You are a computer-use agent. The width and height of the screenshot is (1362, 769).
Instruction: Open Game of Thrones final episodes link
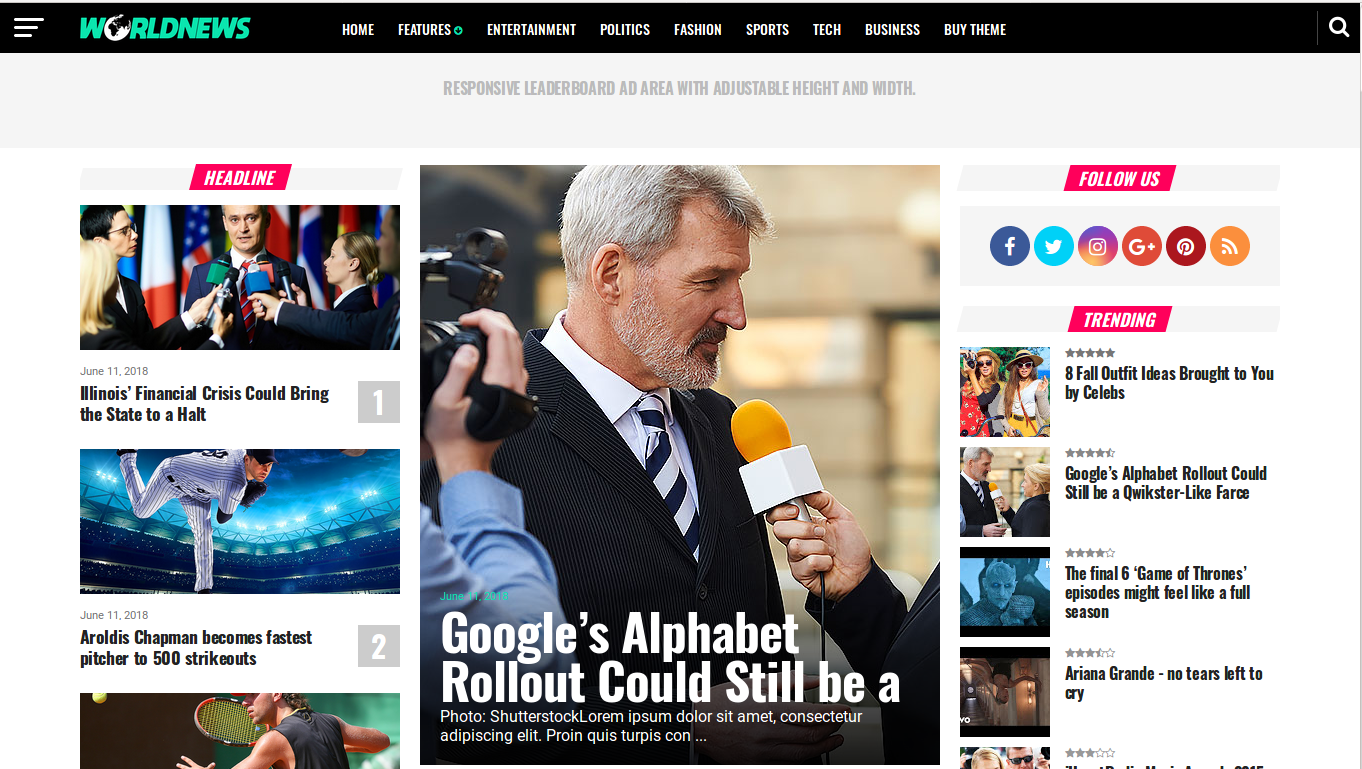pyautogui.click(x=1158, y=592)
